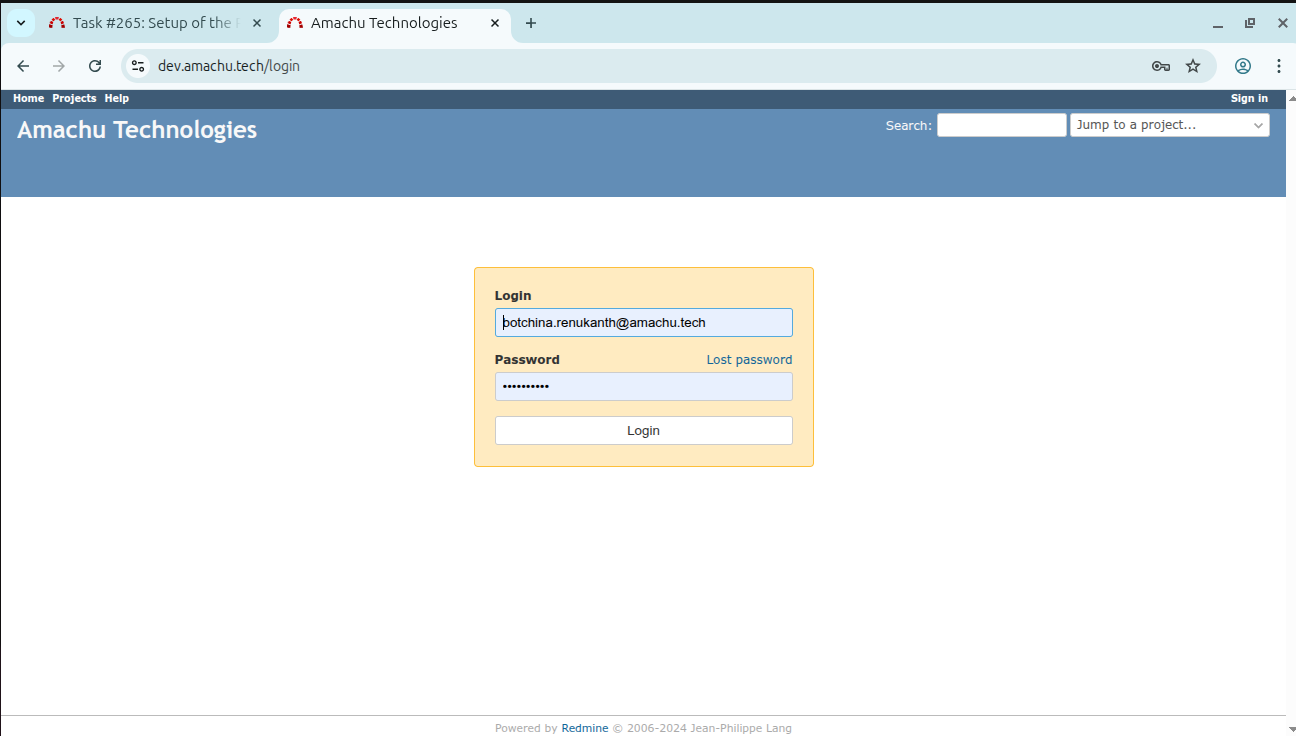Switch to Task #265 tab
This screenshot has width=1296, height=736.
[150, 23]
